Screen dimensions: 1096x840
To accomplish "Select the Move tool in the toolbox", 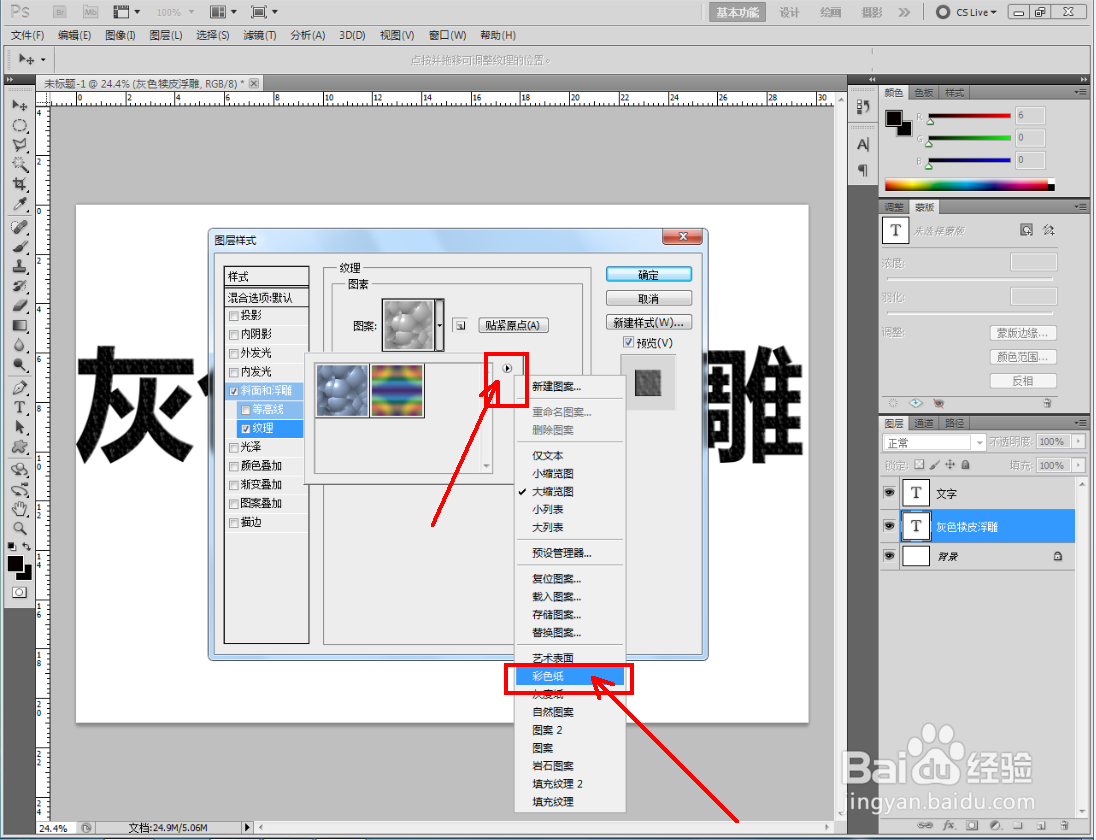I will click(x=20, y=106).
